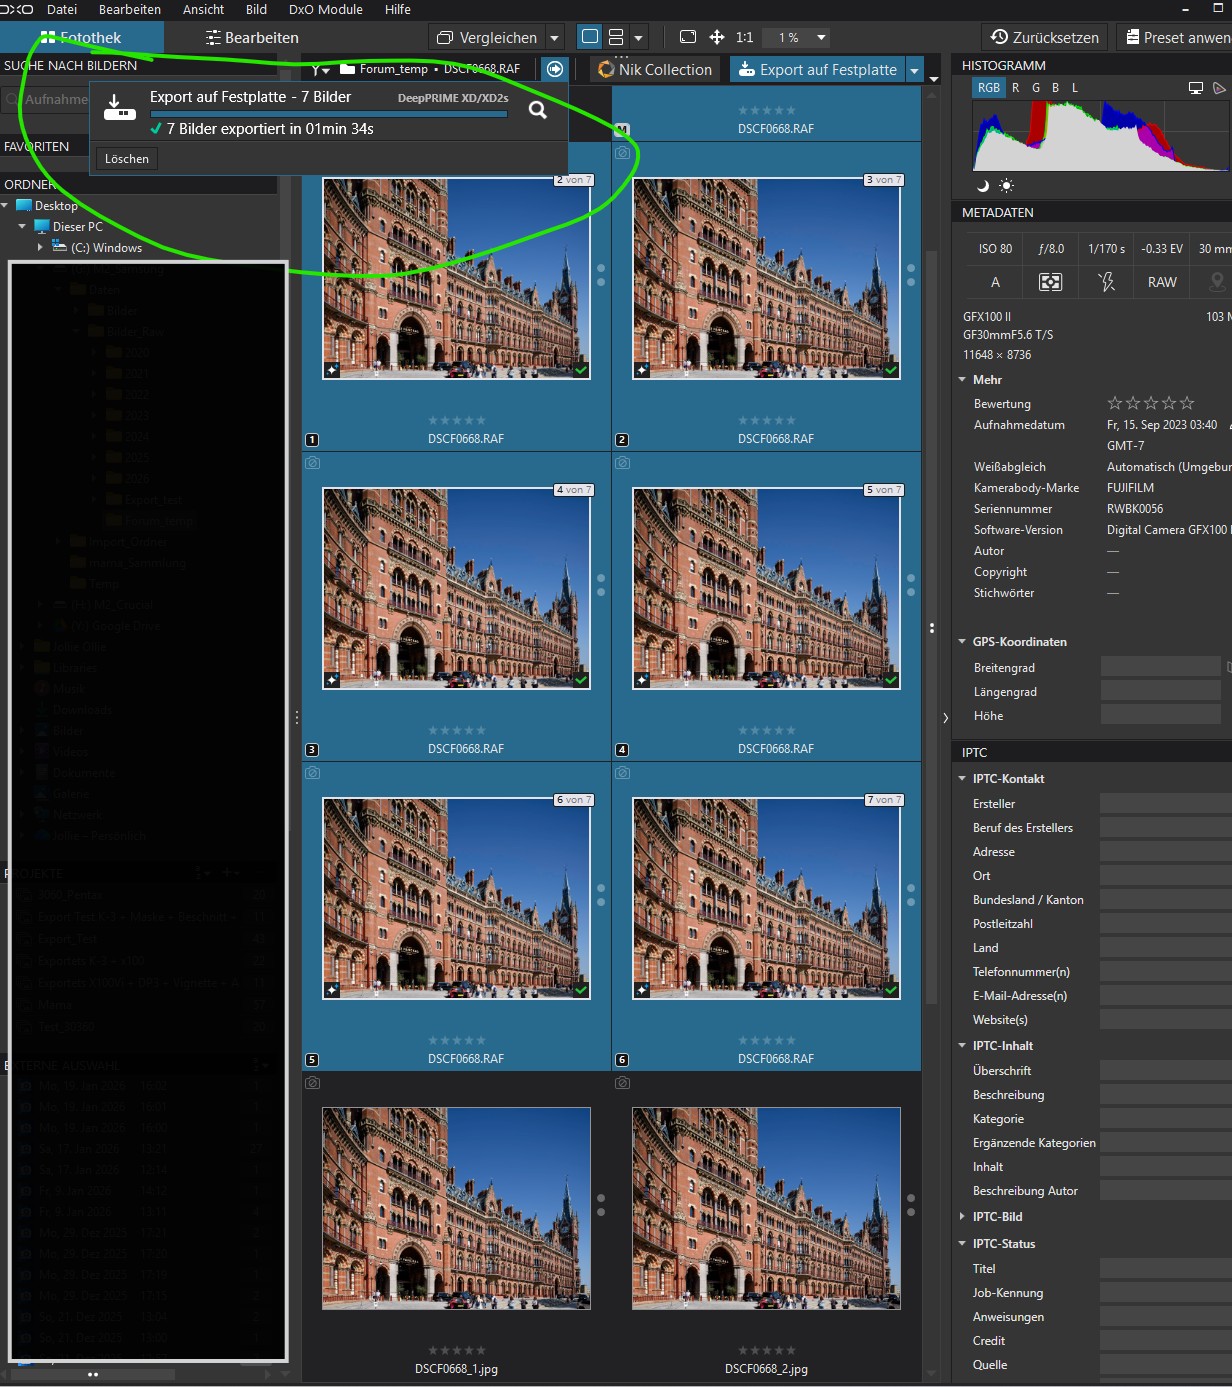The height and width of the screenshot is (1387, 1232).
Task: Switch histogram to the L luminance channel
Action: tap(1075, 88)
